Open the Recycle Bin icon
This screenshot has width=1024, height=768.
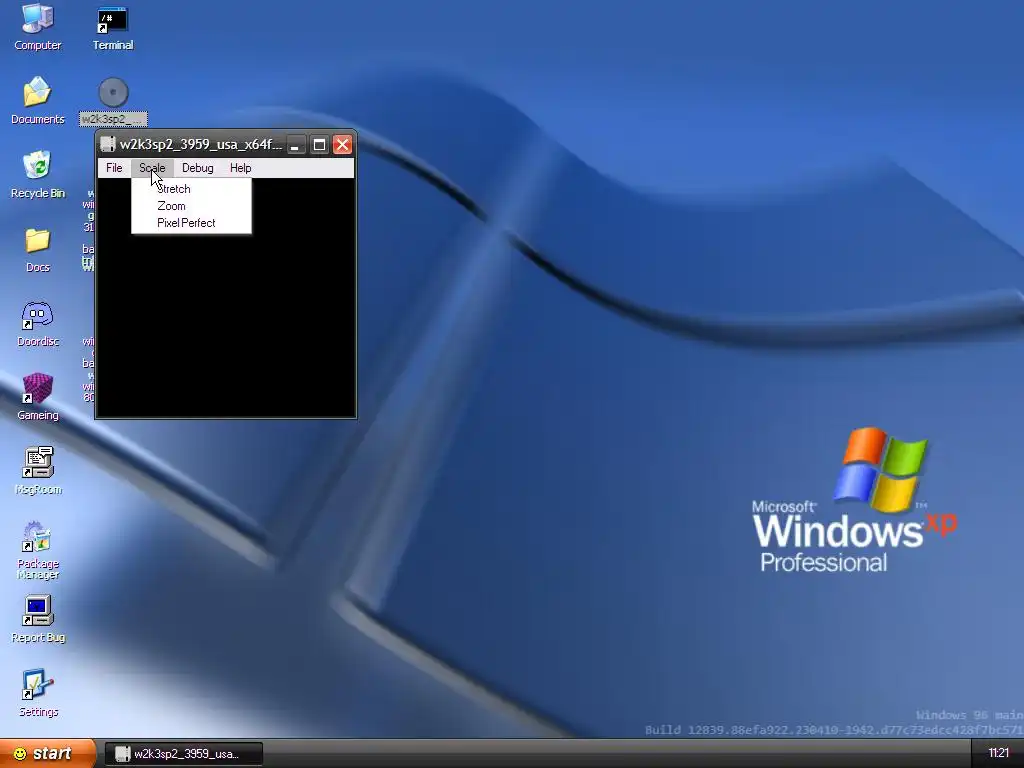click(x=37, y=175)
